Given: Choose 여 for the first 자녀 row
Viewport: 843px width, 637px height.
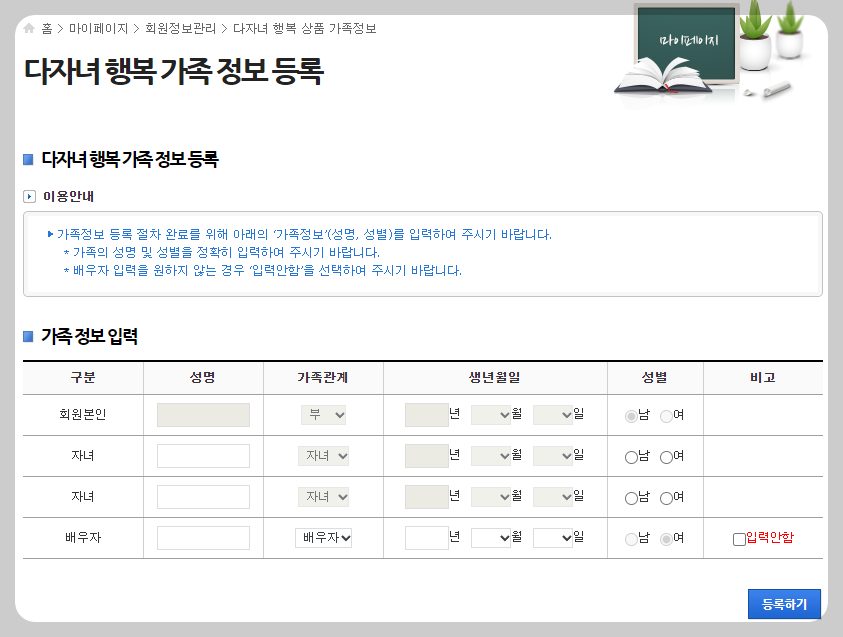Looking at the screenshot, I should (666, 457).
